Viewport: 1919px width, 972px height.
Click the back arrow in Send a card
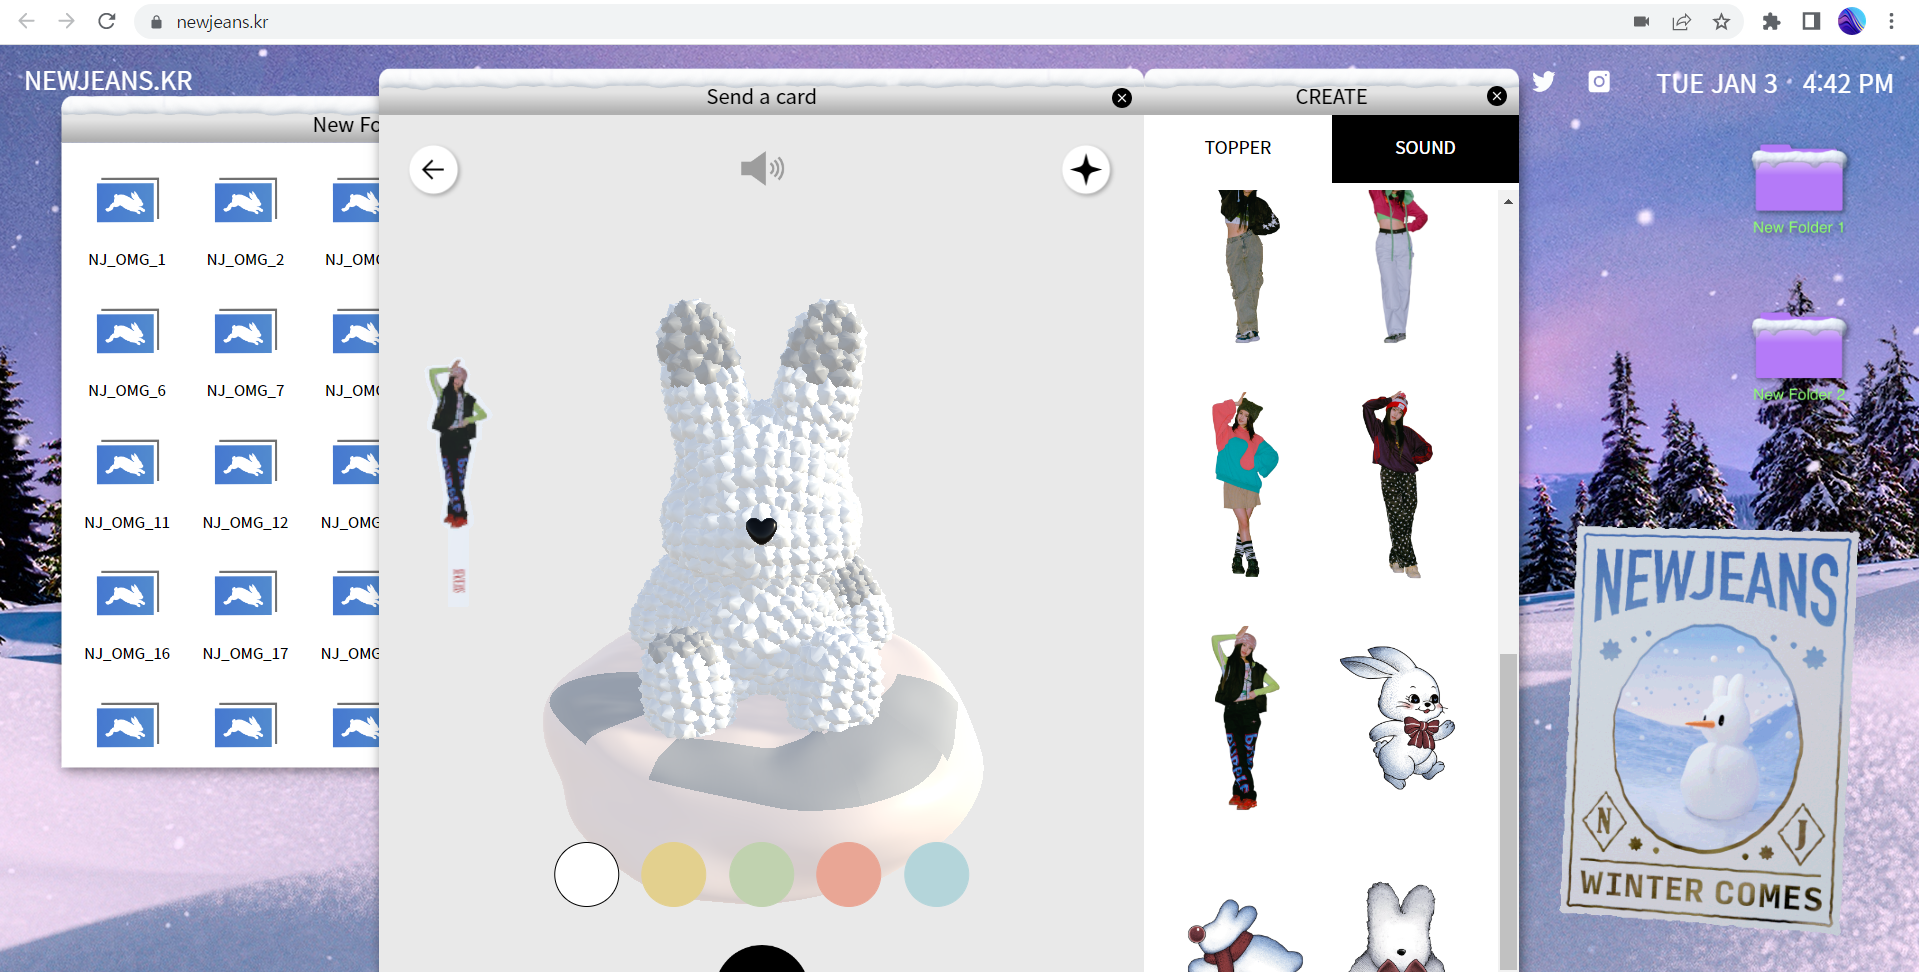point(433,169)
